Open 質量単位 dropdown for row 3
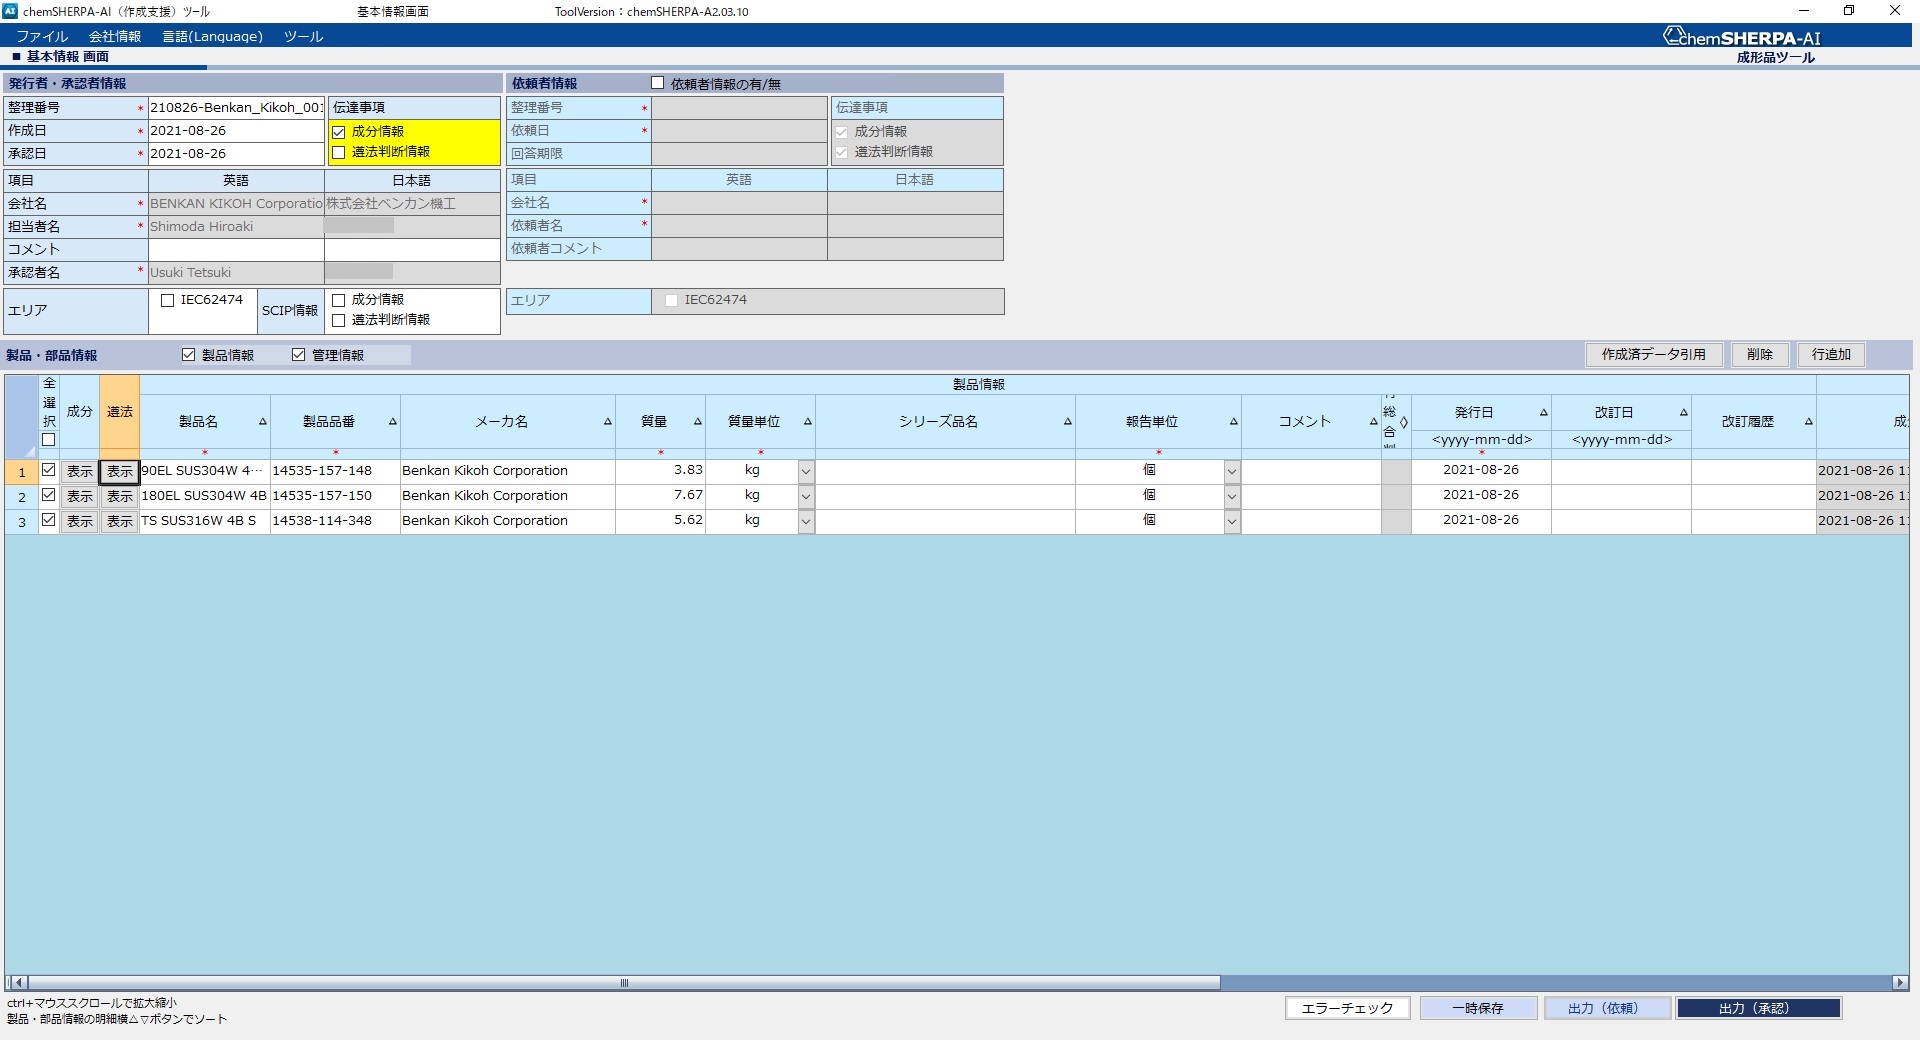 (x=806, y=521)
